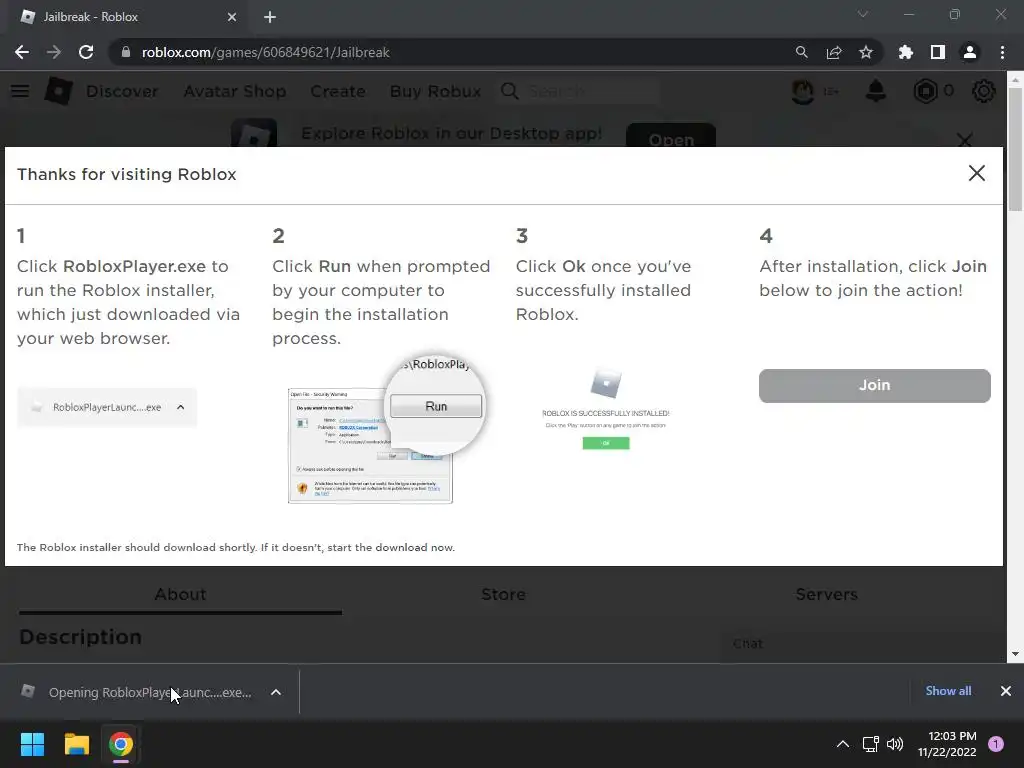Open the clock and date flyout
The height and width of the screenshot is (768, 1024).
pos(947,744)
